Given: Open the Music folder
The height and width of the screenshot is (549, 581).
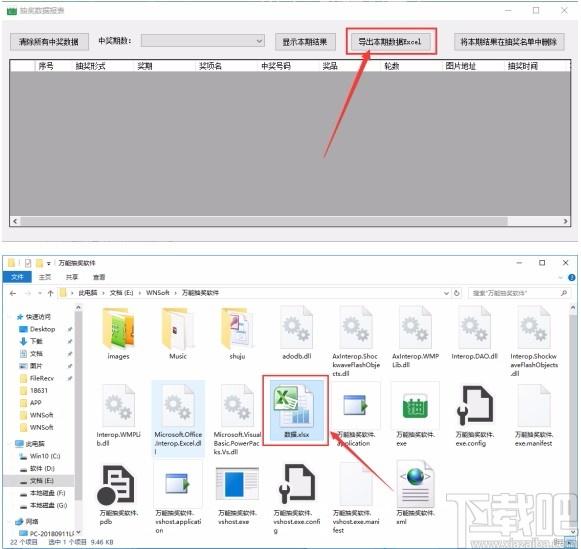Looking at the screenshot, I should 178,333.
